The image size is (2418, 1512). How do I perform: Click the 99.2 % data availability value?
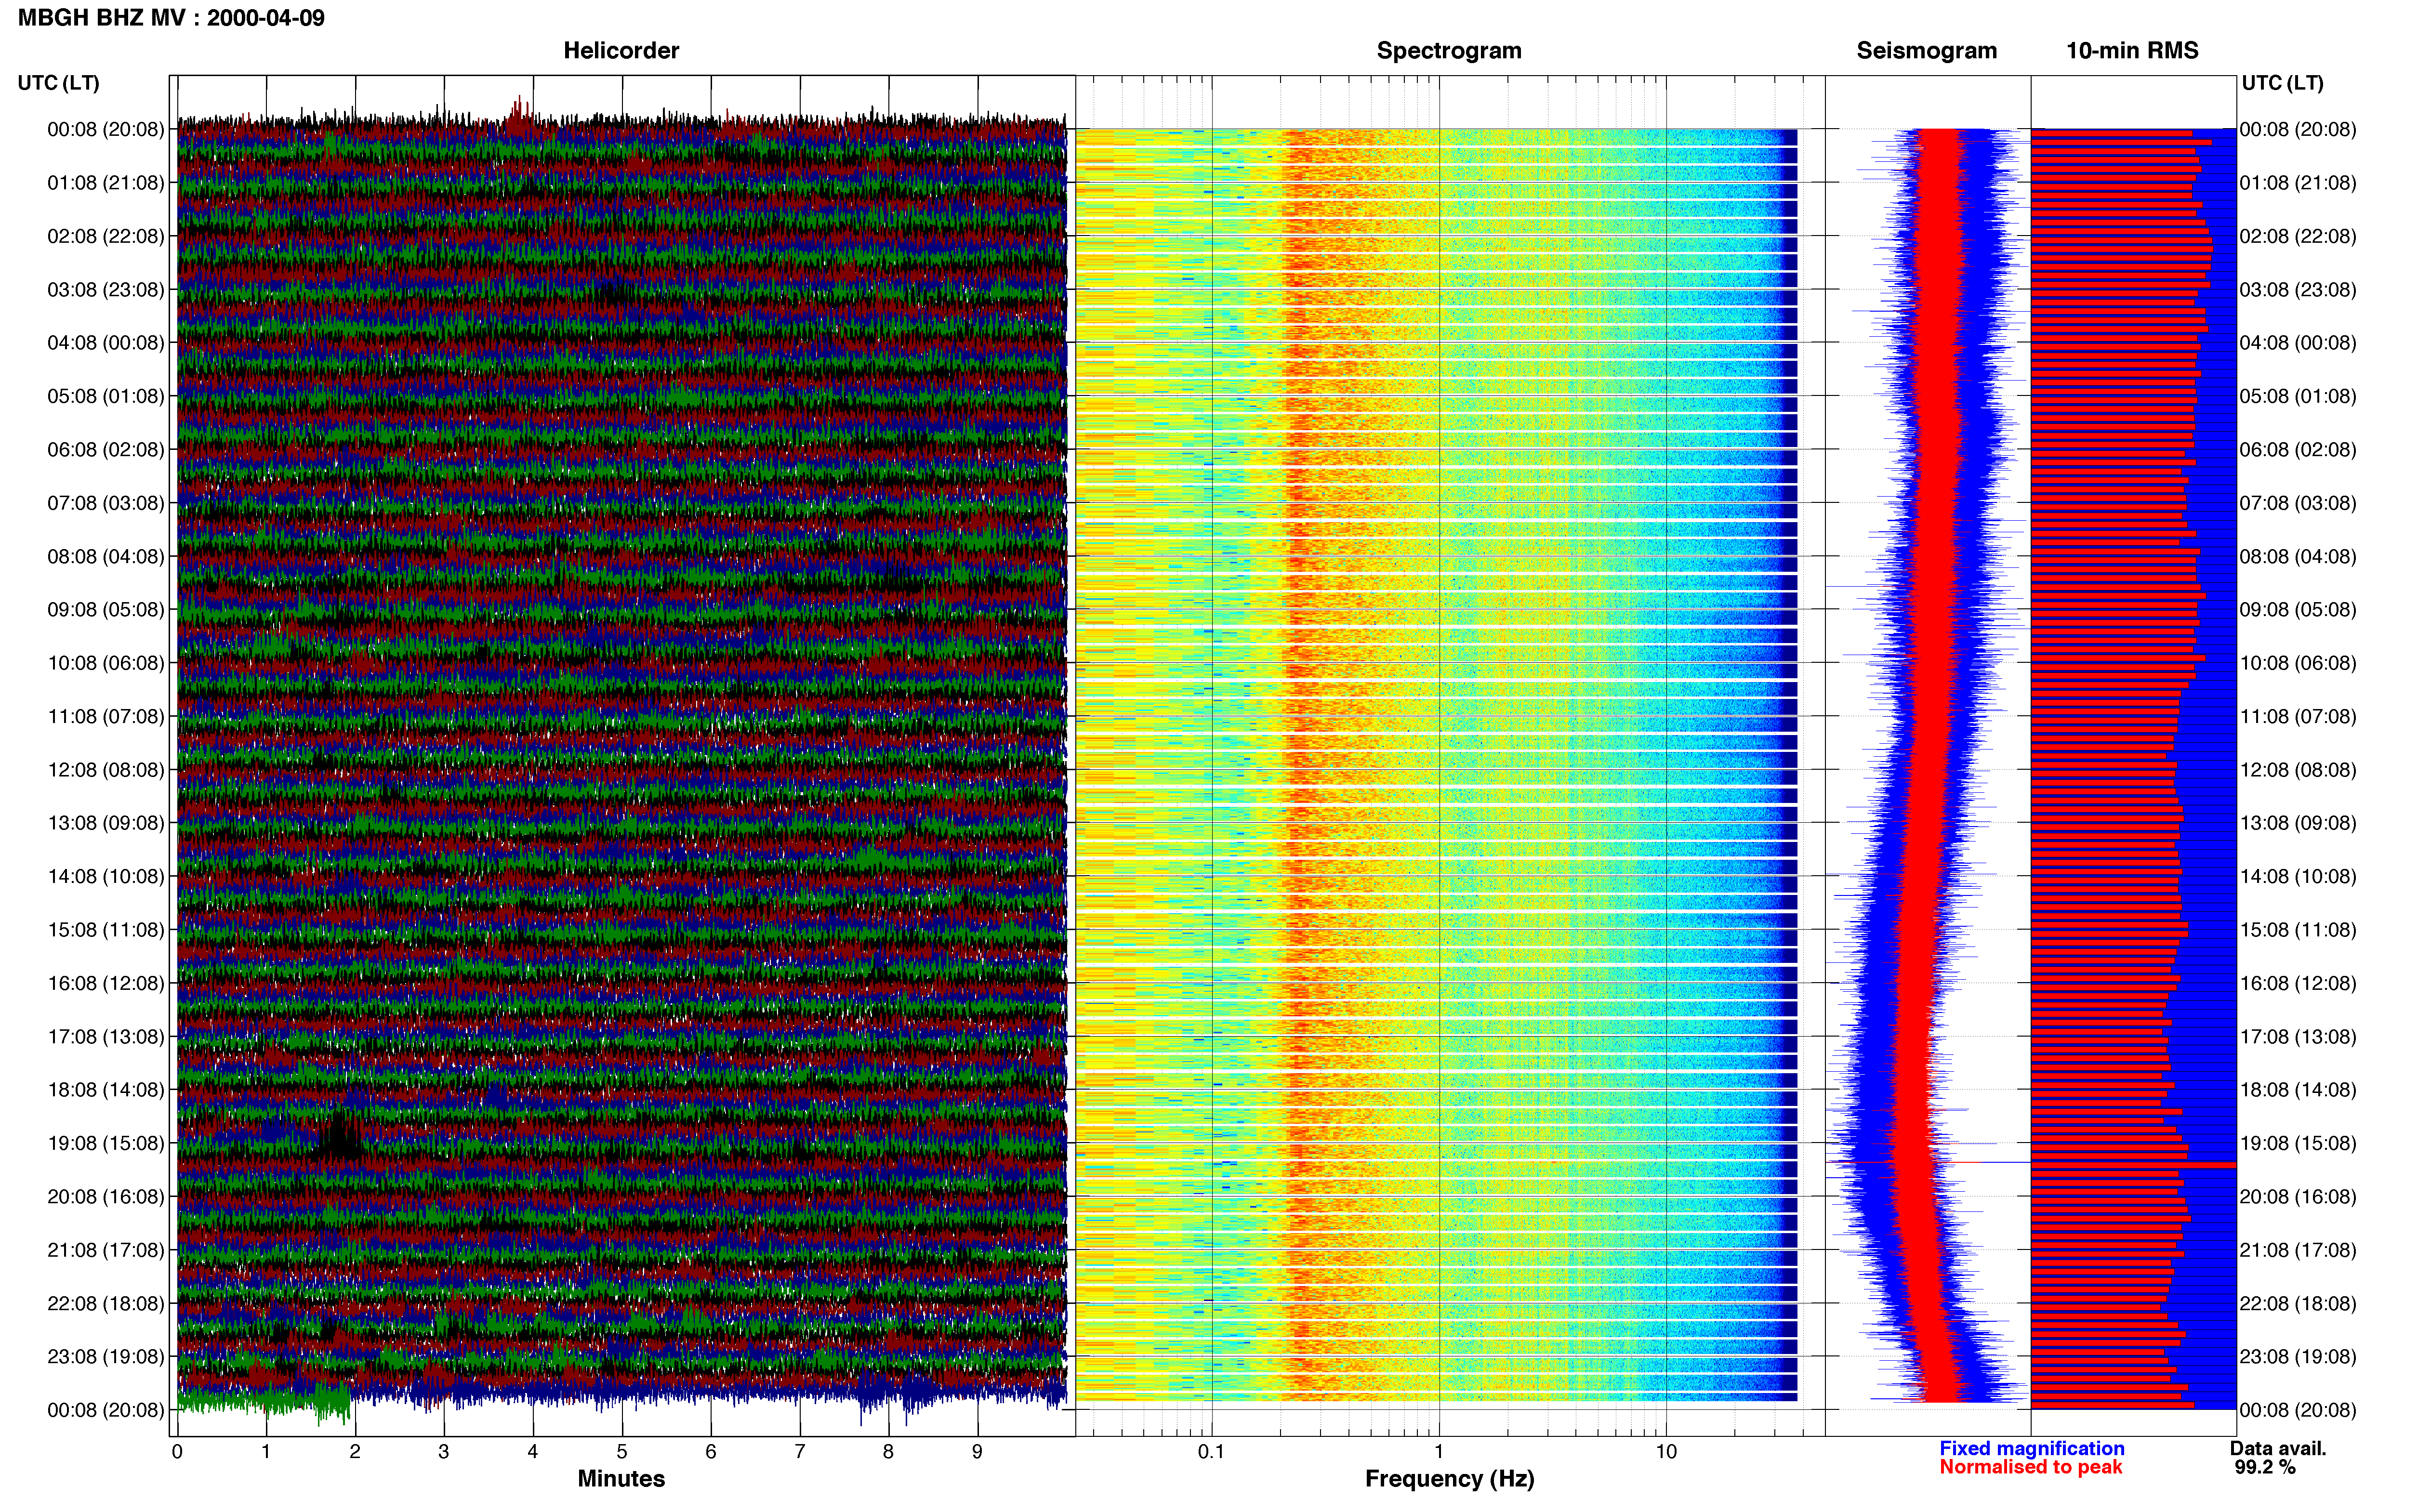(x=2265, y=1467)
